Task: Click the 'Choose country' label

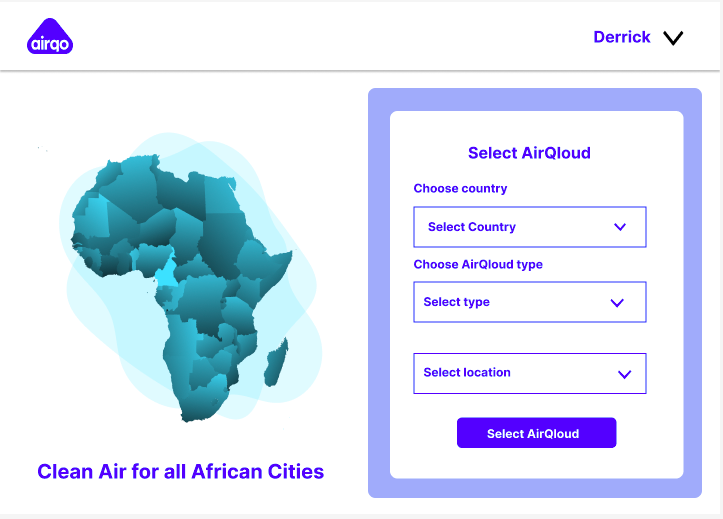Action: [x=460, y=189]
